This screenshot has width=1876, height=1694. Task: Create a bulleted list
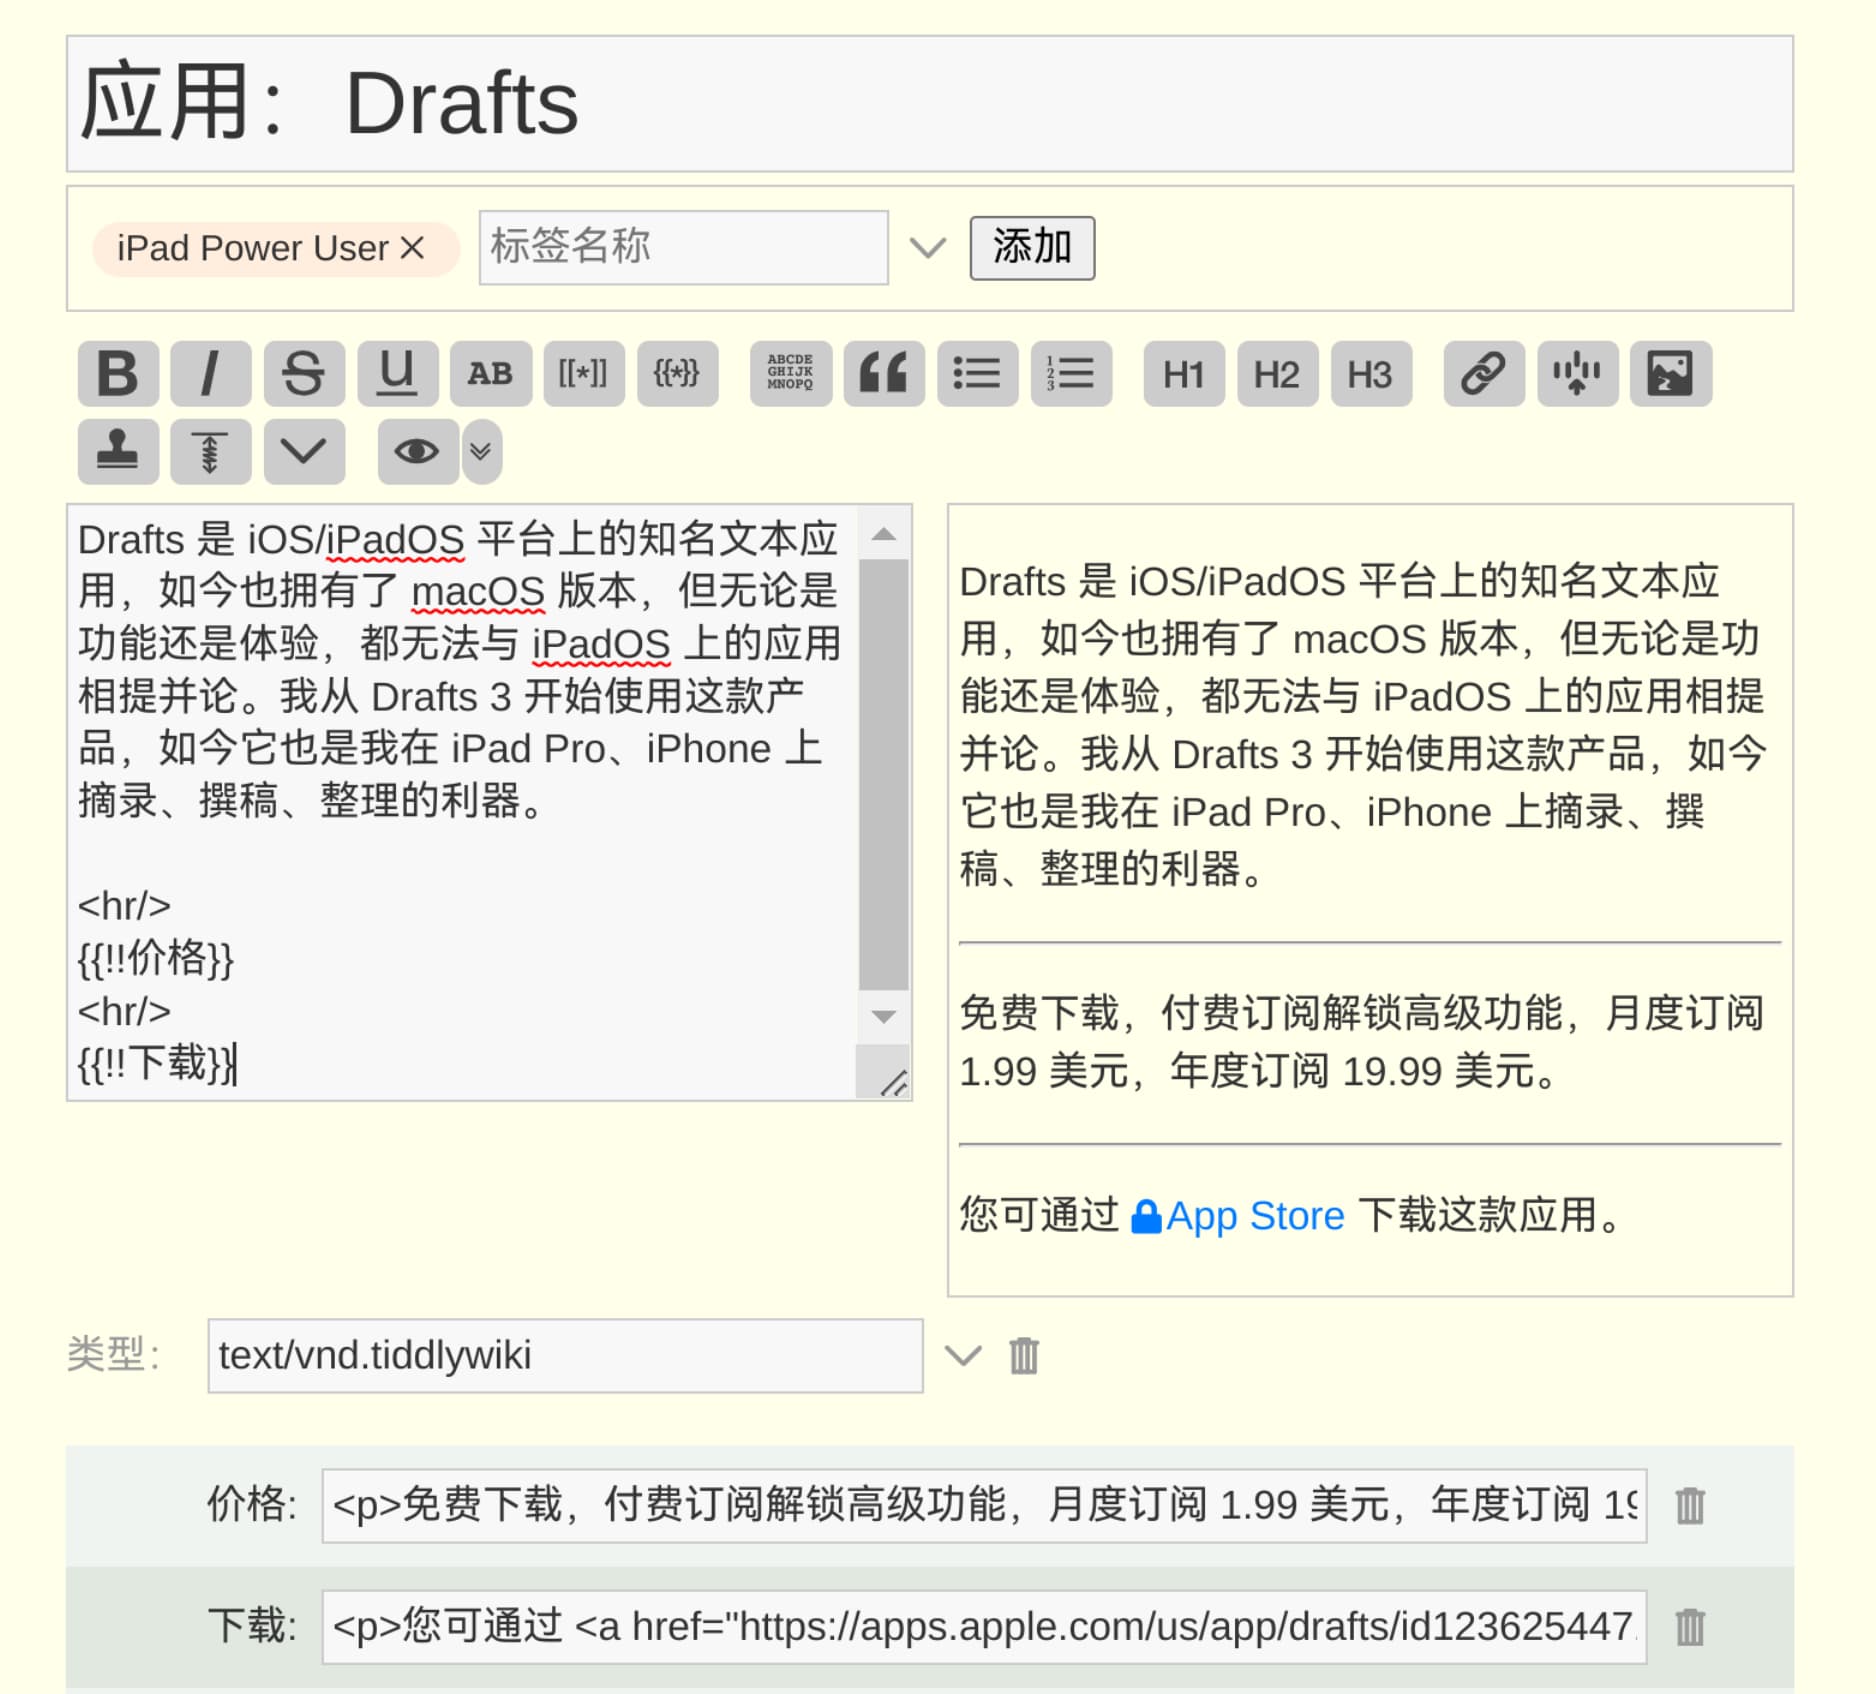(977, 374)
